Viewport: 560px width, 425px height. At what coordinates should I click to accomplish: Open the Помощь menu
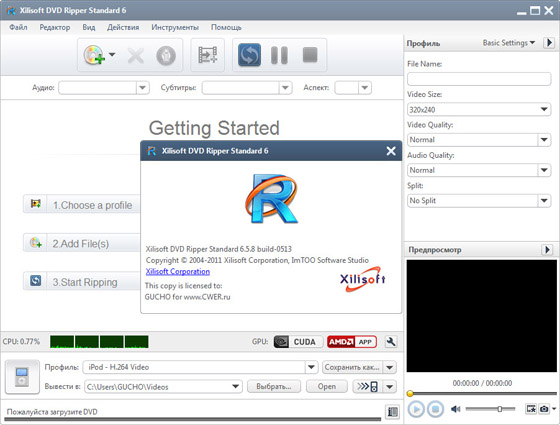pos(226,27)
